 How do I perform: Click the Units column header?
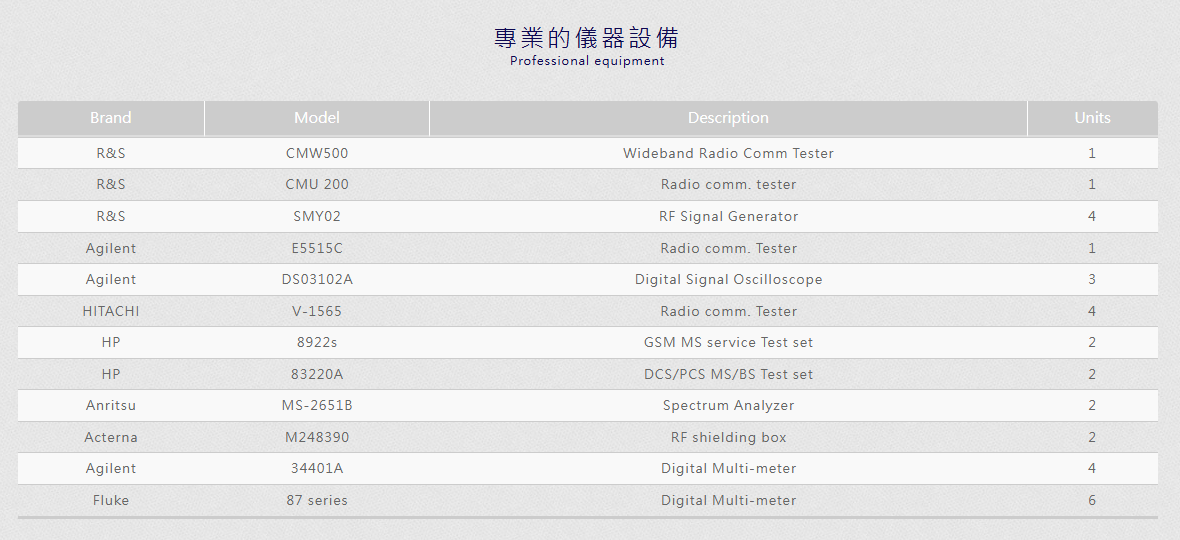(x=1093, y=118)
